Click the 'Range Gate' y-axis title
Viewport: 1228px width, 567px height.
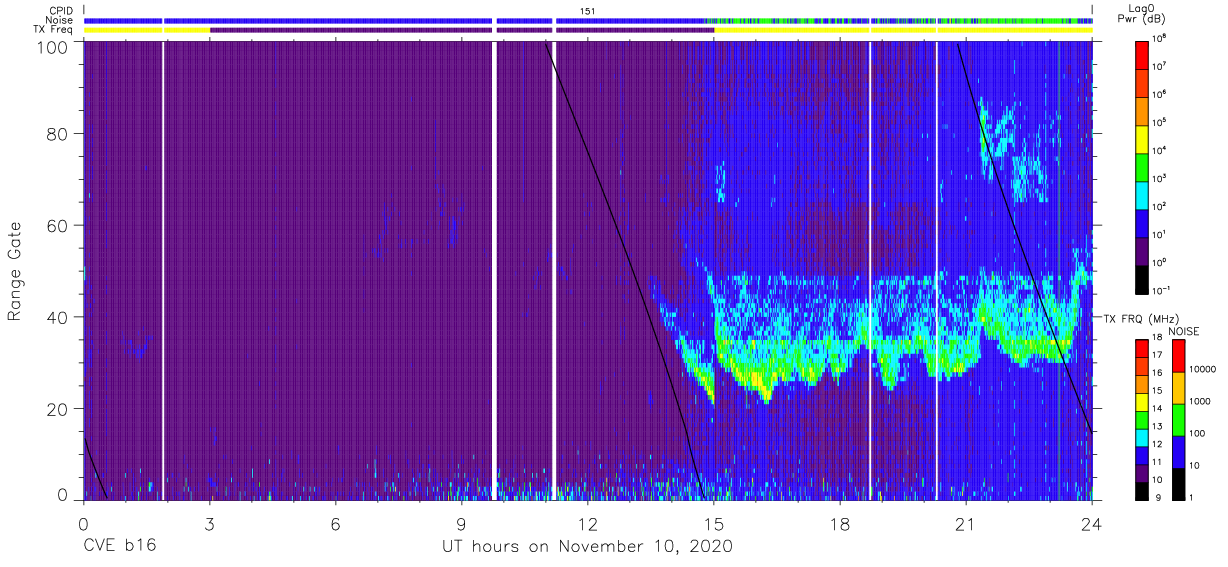(16, 271)
